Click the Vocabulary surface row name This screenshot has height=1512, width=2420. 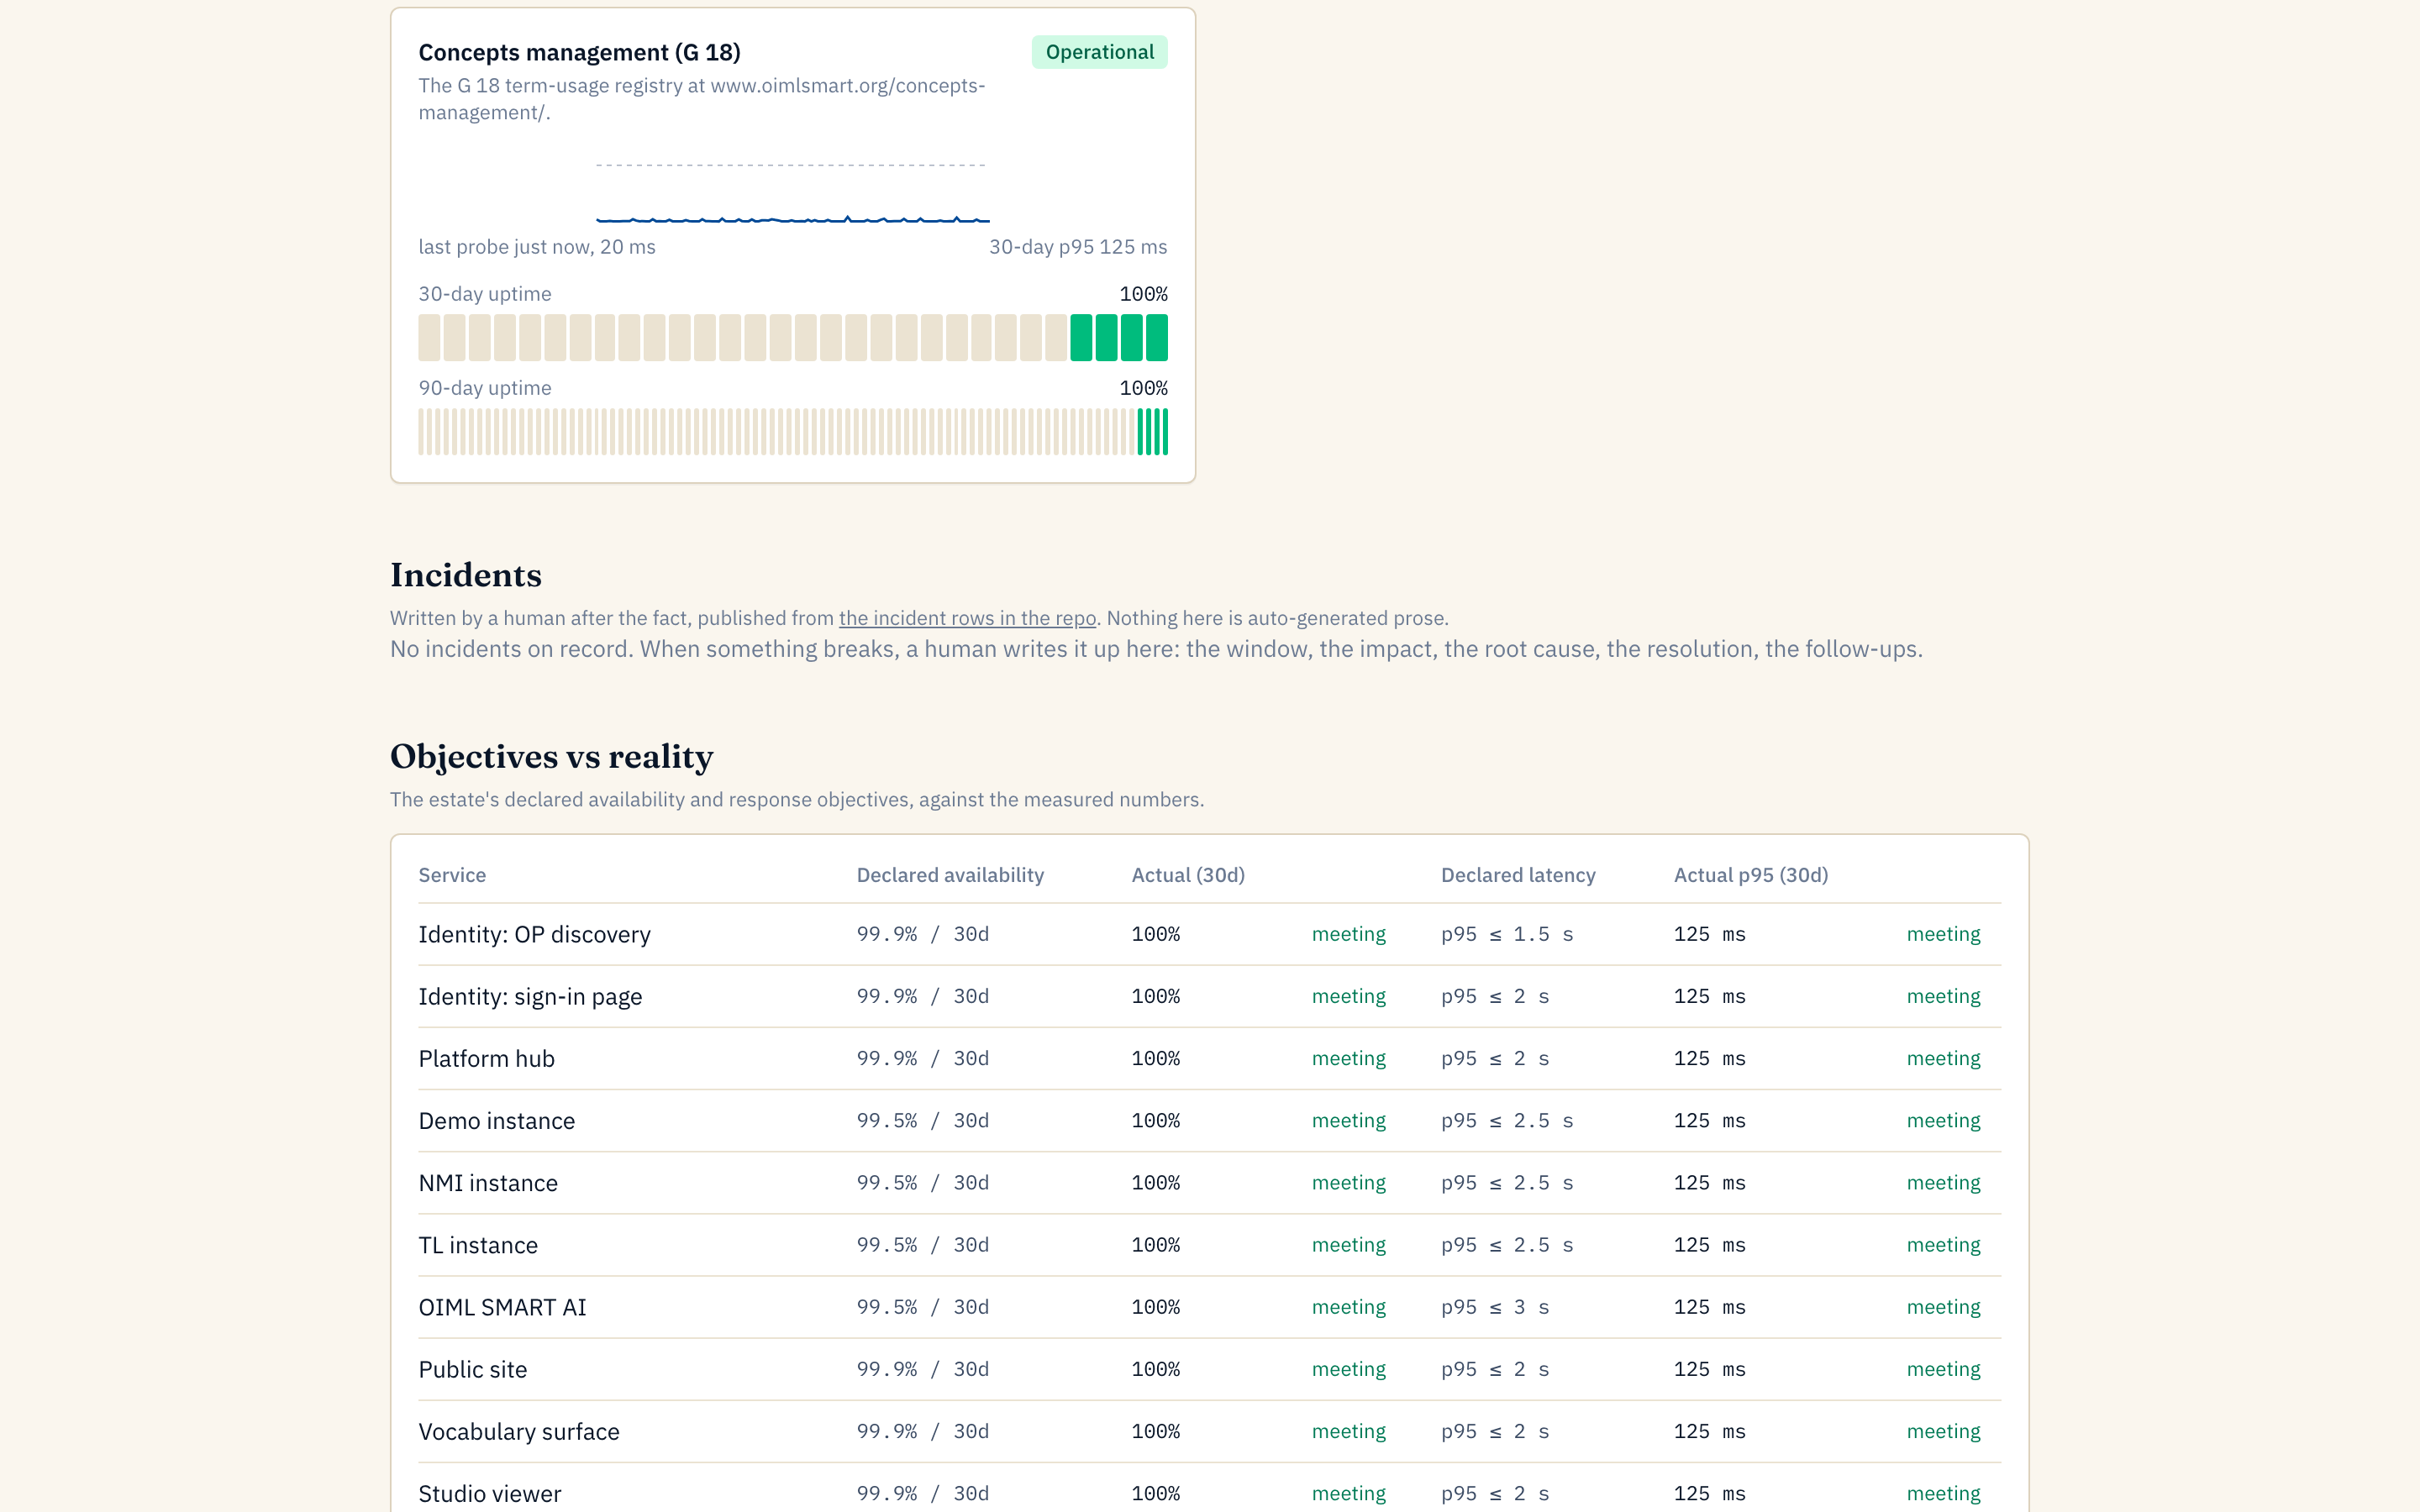click(519, 1431)
